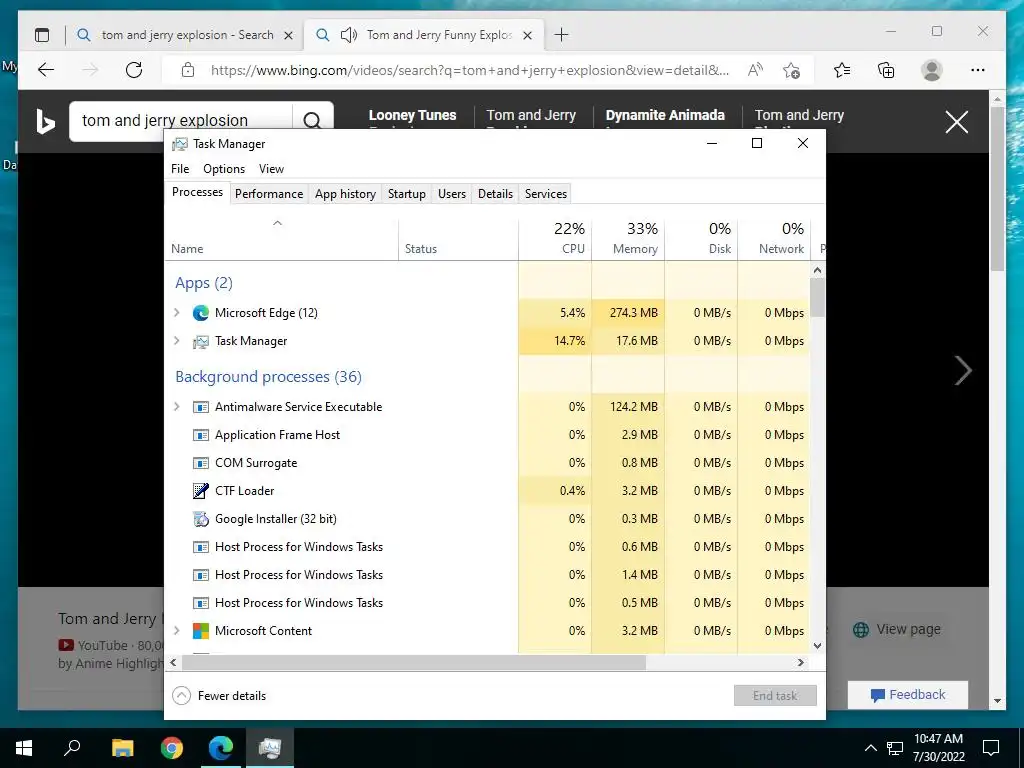Viewport: 1024px width, 768px height.
Task: Select the COM Surrogate process row
Action: click(488, 463)
